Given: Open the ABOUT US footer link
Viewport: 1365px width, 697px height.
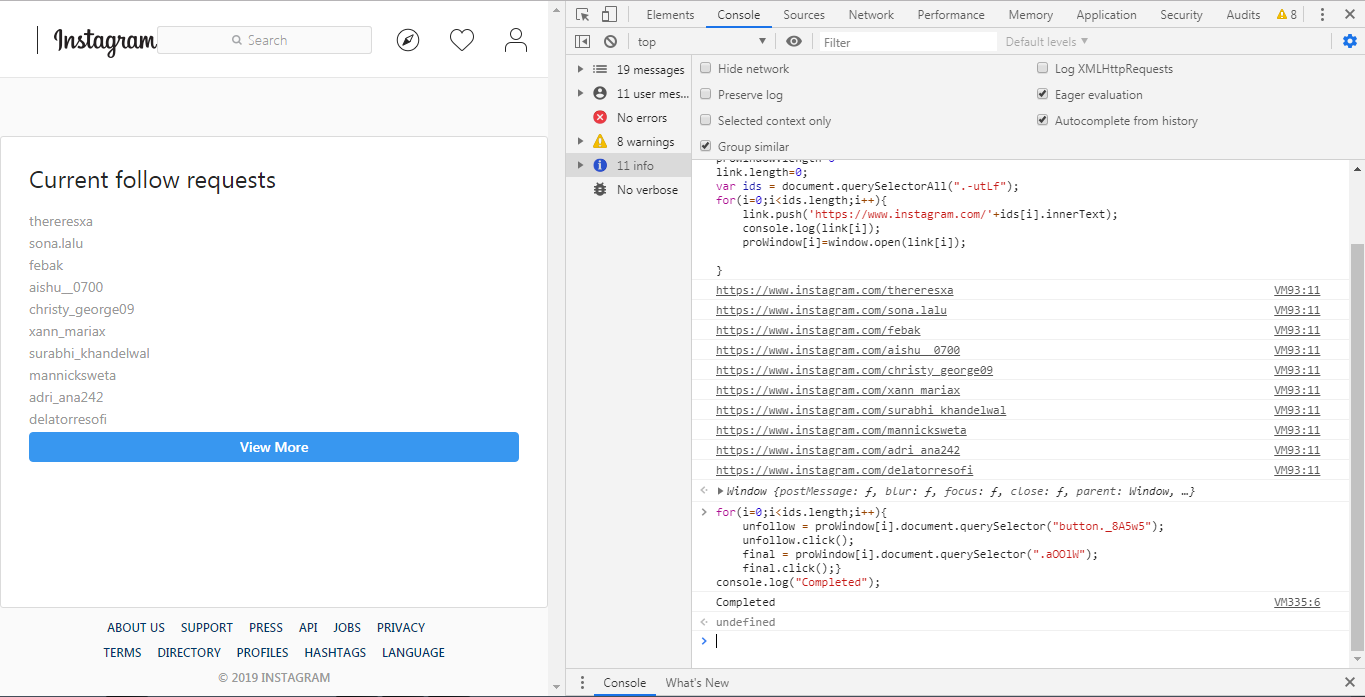Looking at the screenshot, I should 136,628.
